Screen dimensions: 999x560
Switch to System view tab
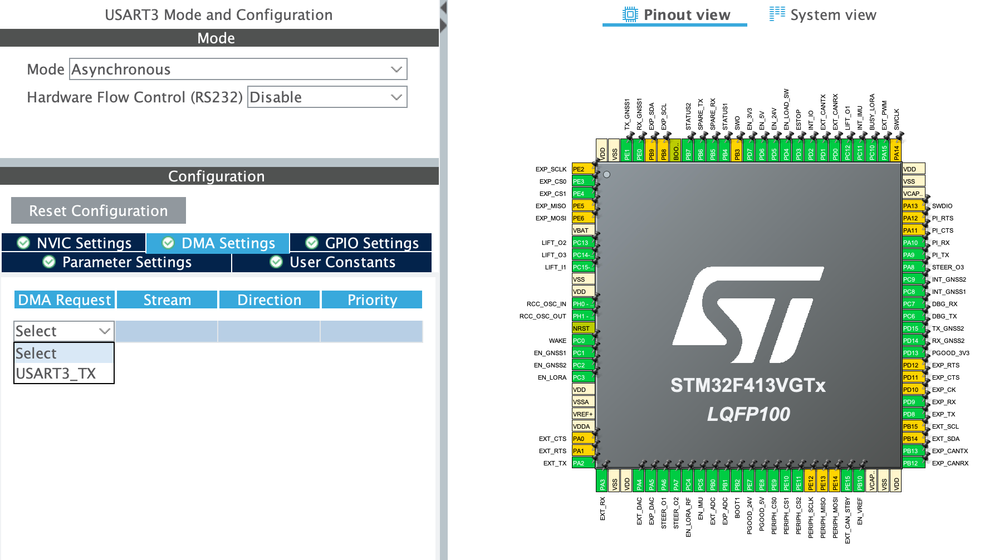(822, 15)
